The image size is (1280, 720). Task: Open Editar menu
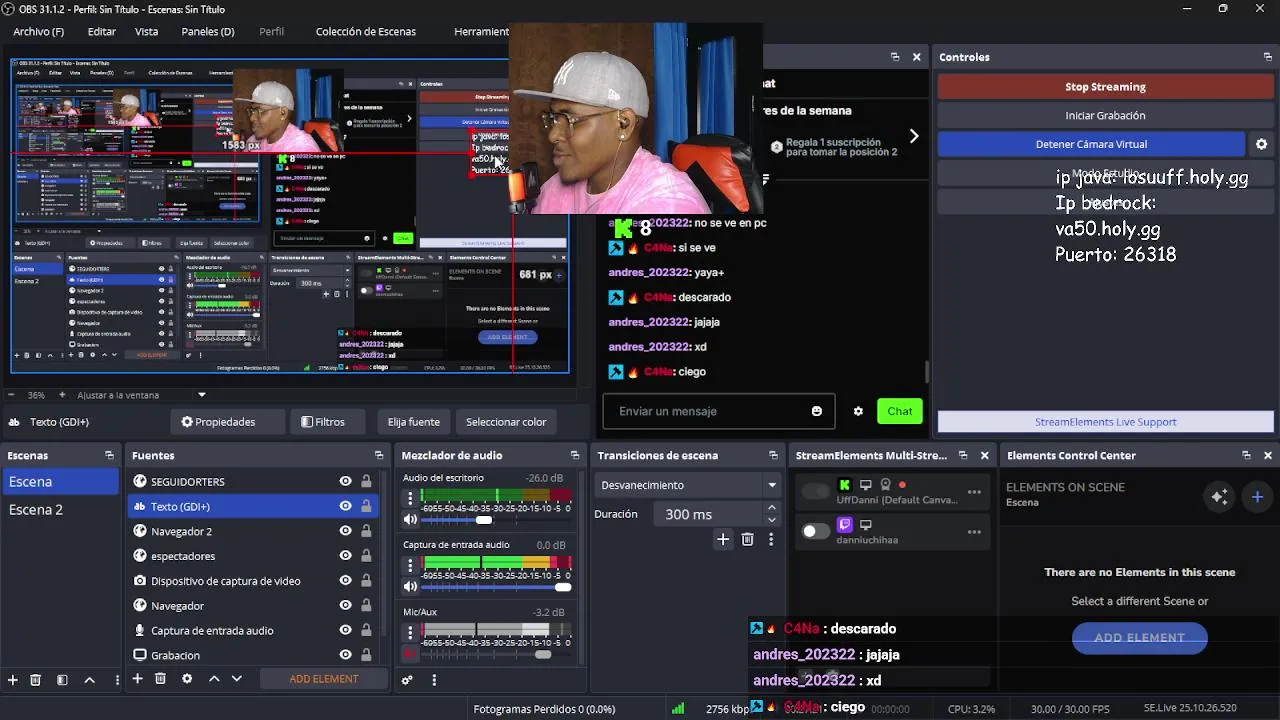click(101, 31)
